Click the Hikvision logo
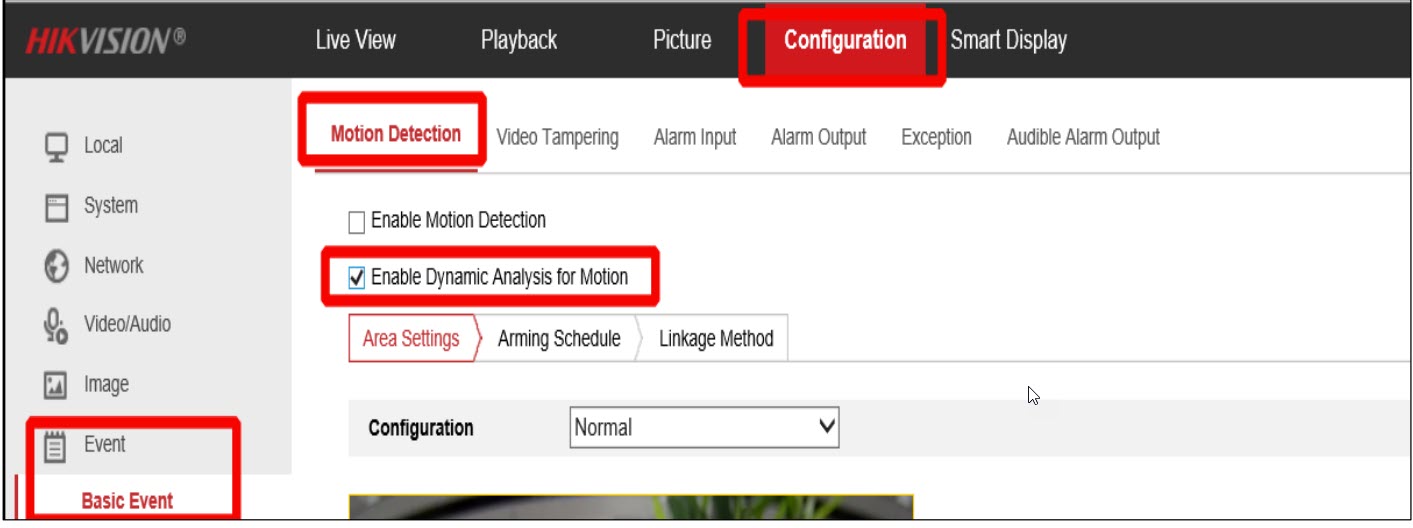 point(105,41)
